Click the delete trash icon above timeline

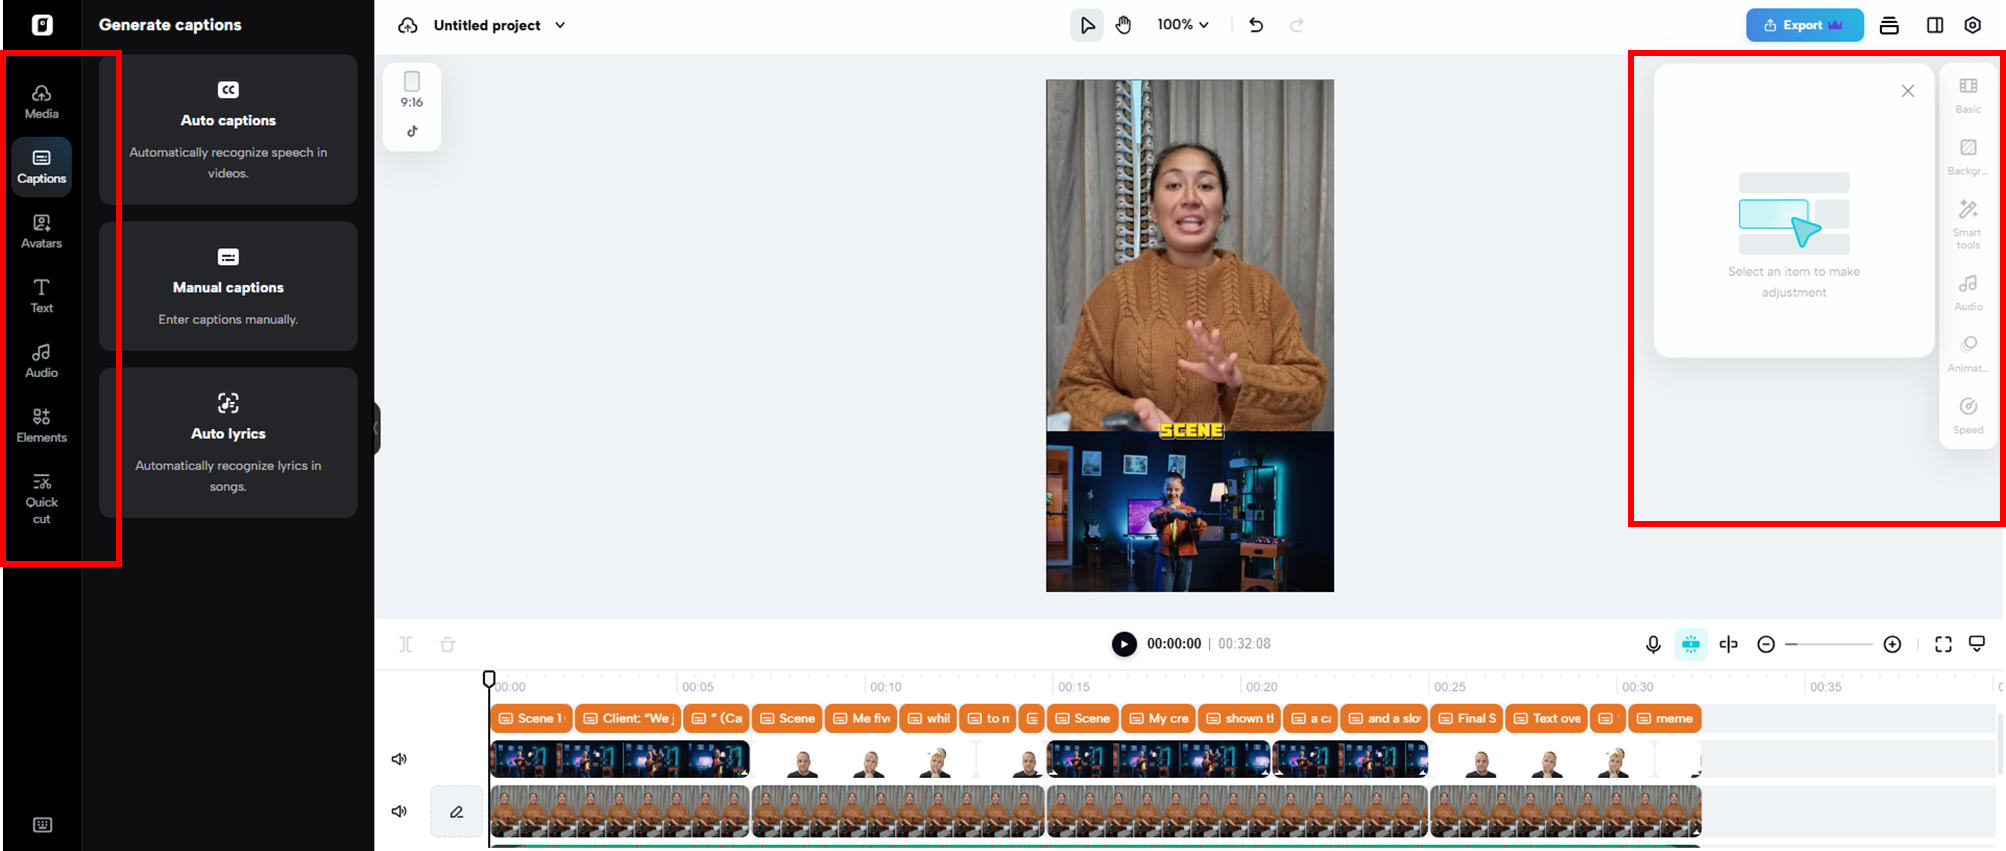click(x=447, y=644)
